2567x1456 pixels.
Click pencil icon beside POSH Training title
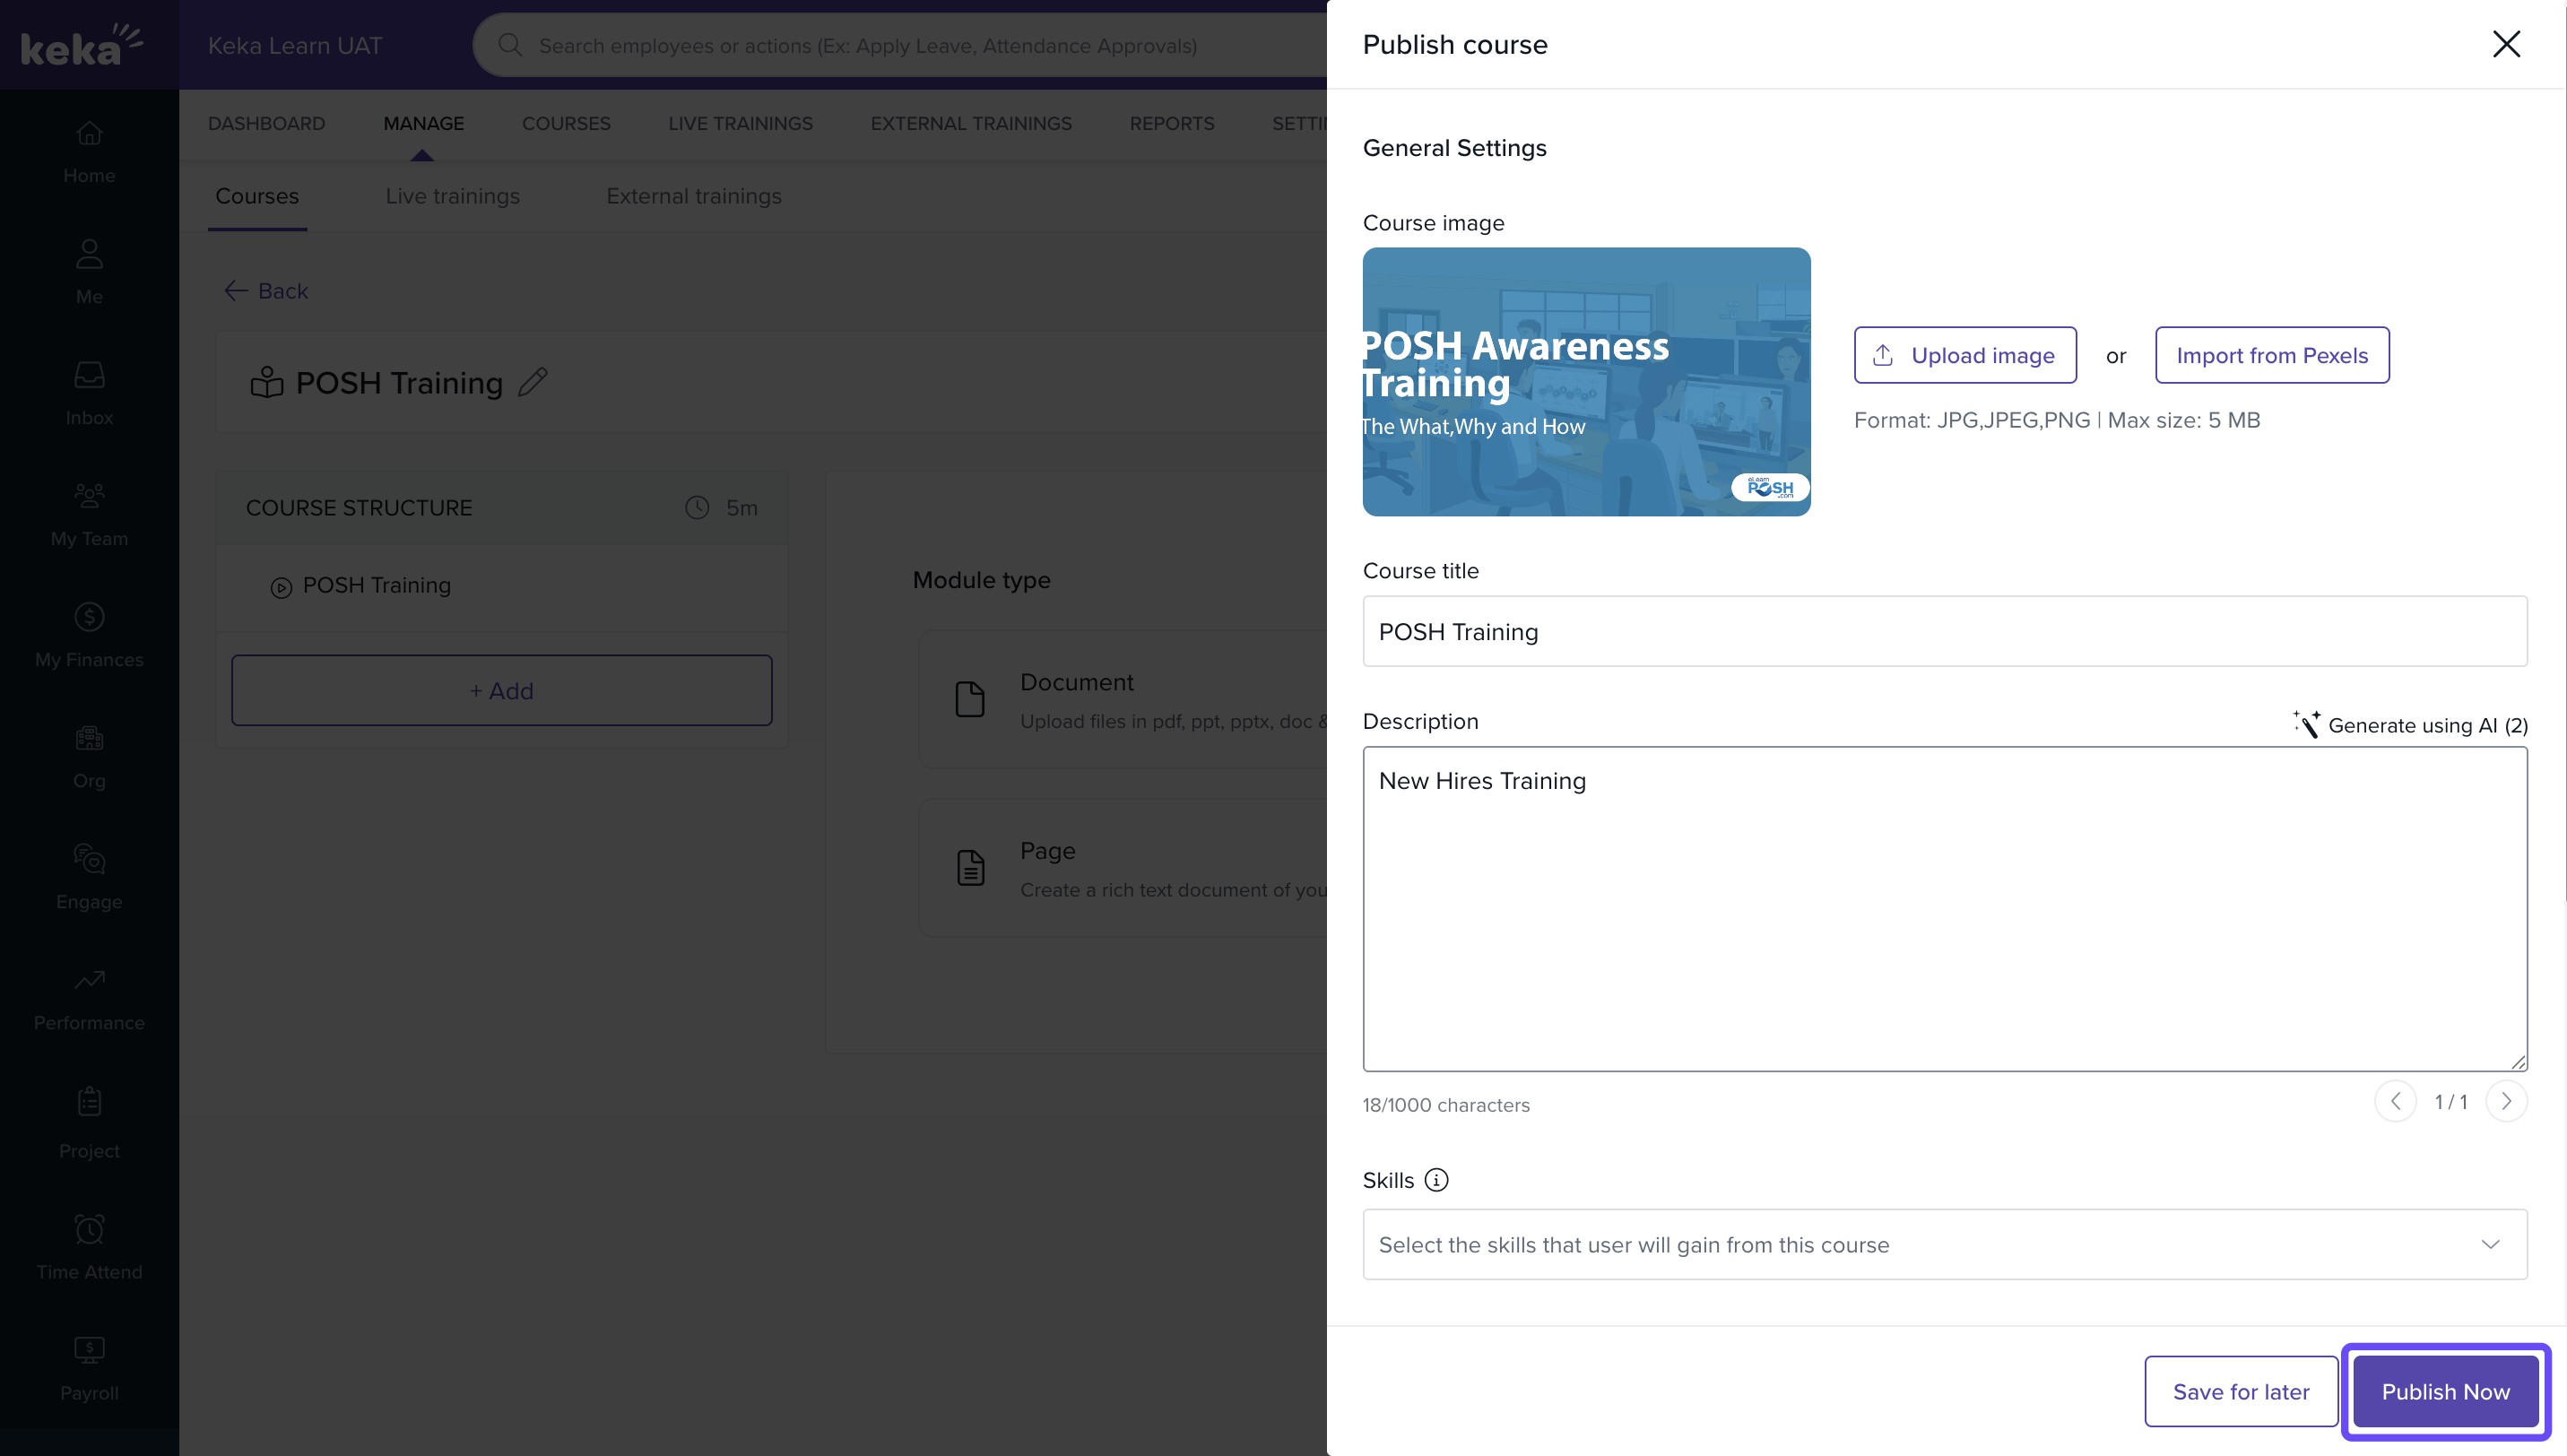pos(533,382)
